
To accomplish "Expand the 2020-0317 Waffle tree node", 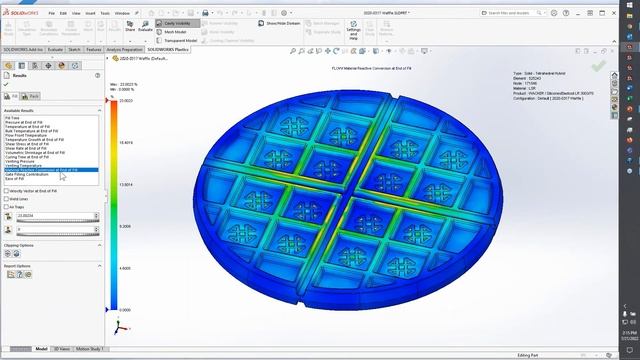I will [108, 58].
